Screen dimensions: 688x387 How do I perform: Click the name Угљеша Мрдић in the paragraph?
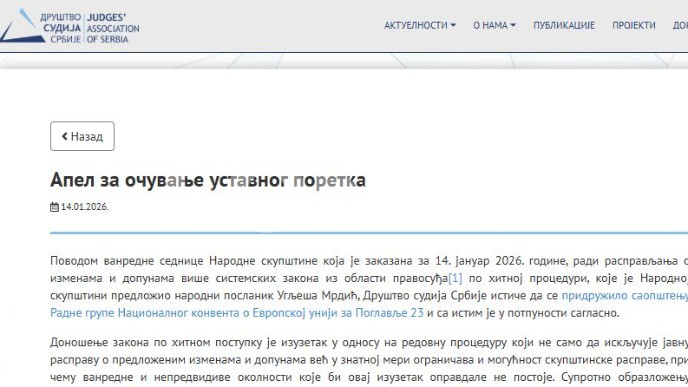coord(319,295)
